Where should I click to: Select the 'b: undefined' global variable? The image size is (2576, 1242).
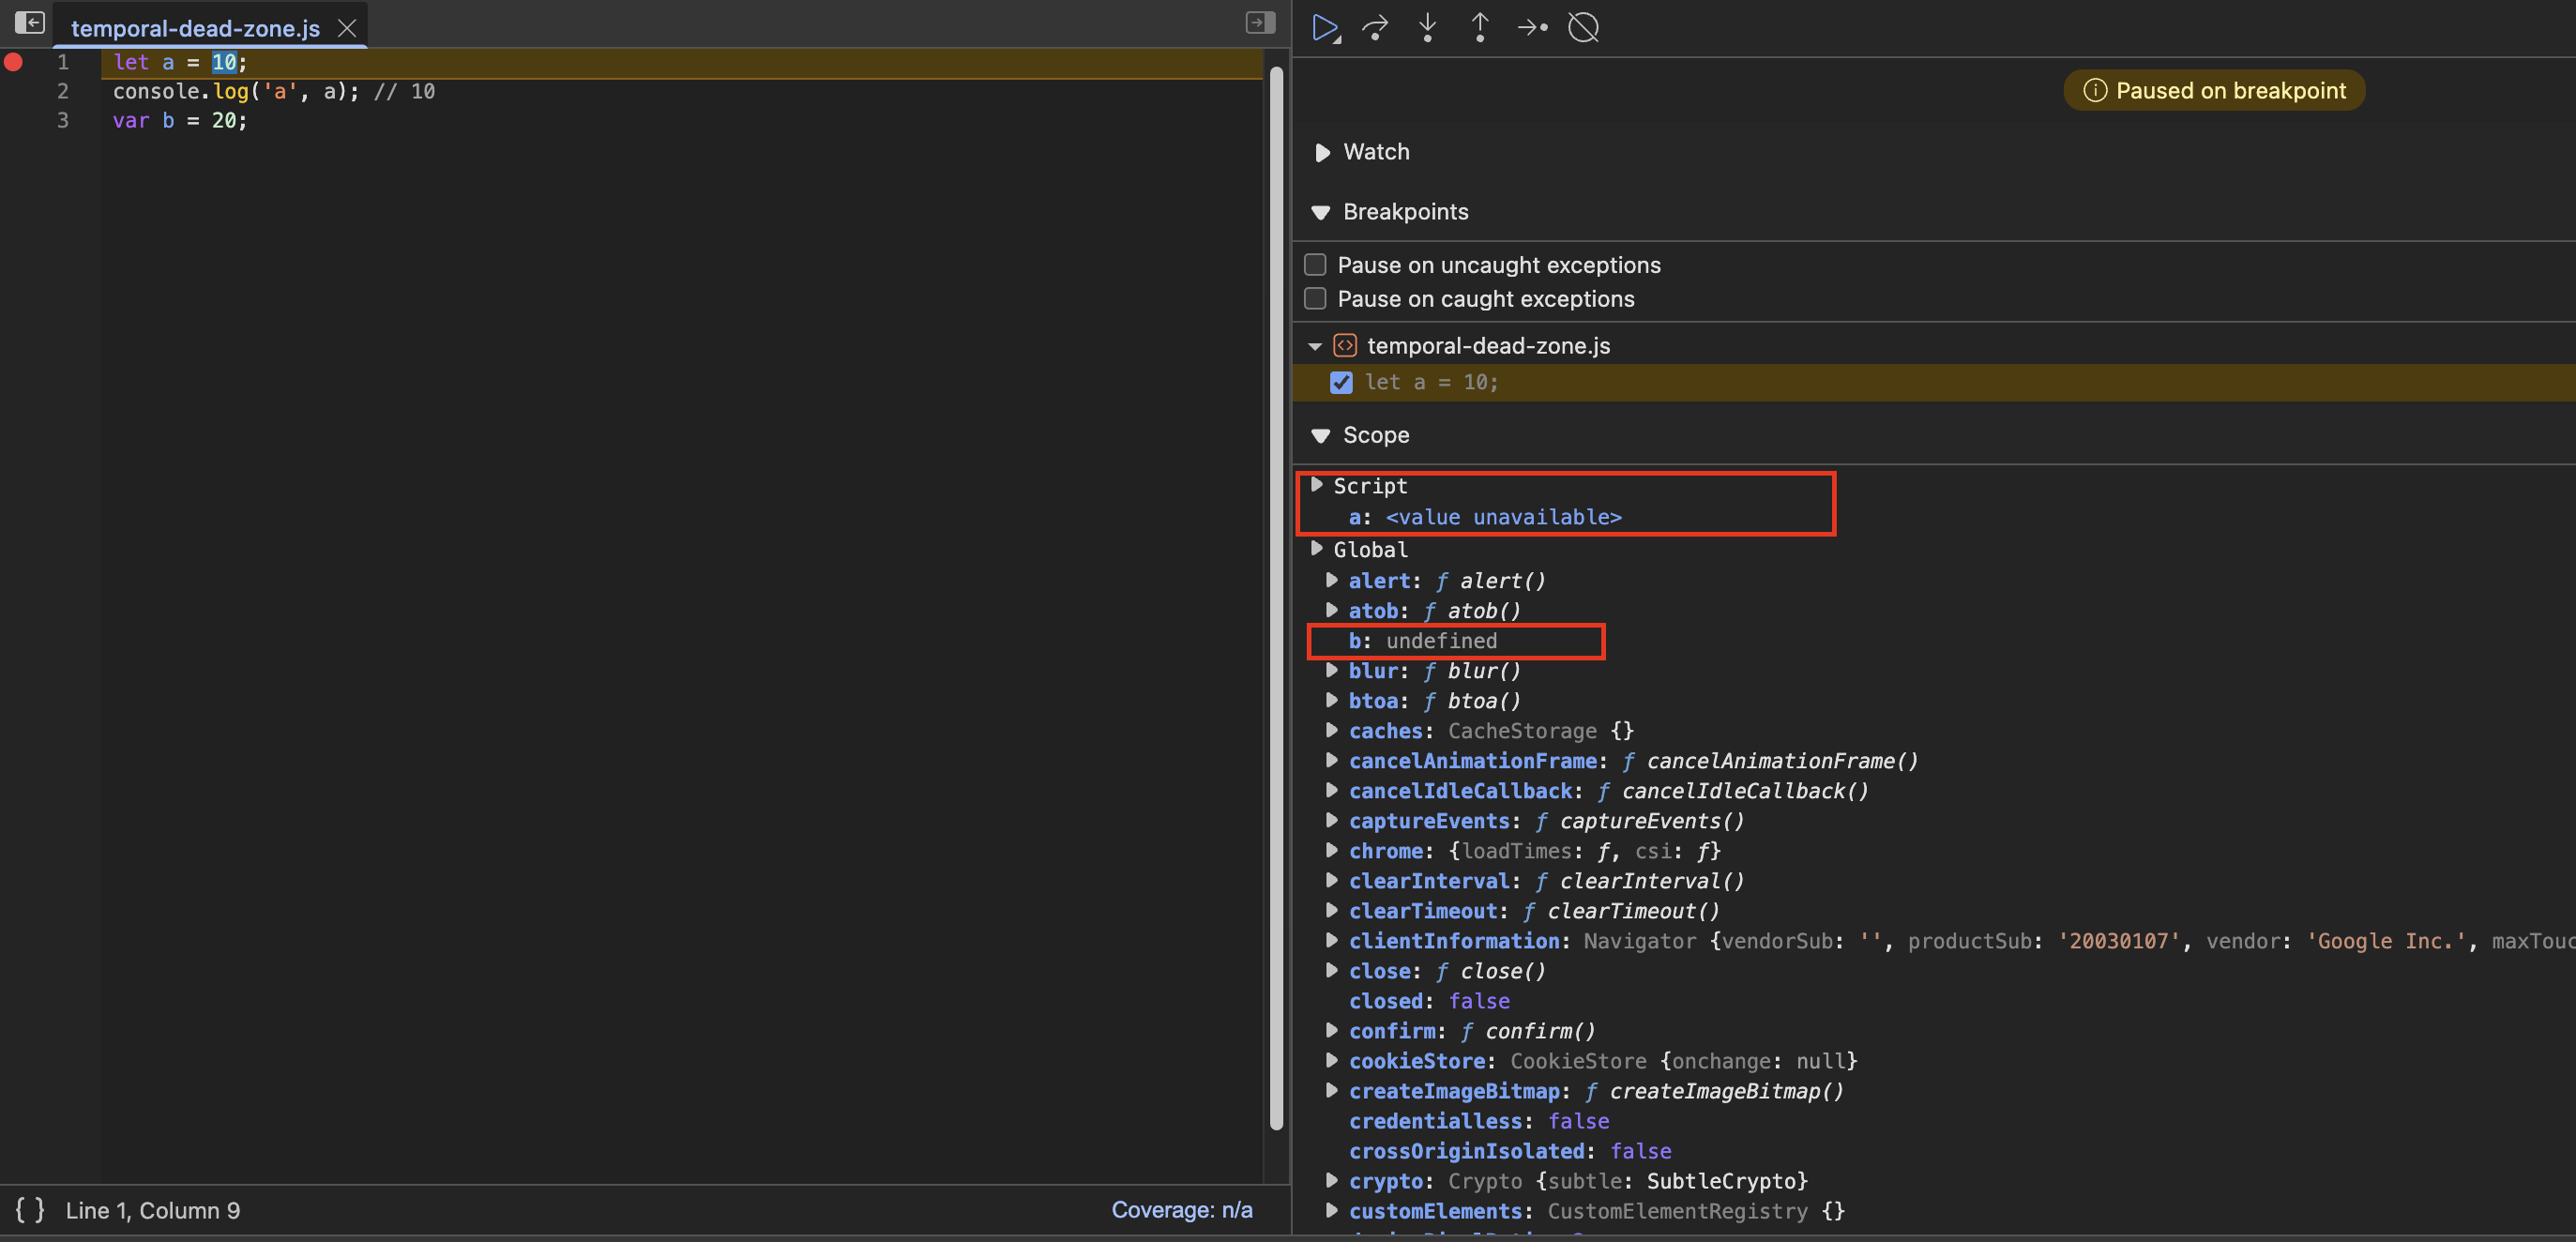pos(1423,641)
